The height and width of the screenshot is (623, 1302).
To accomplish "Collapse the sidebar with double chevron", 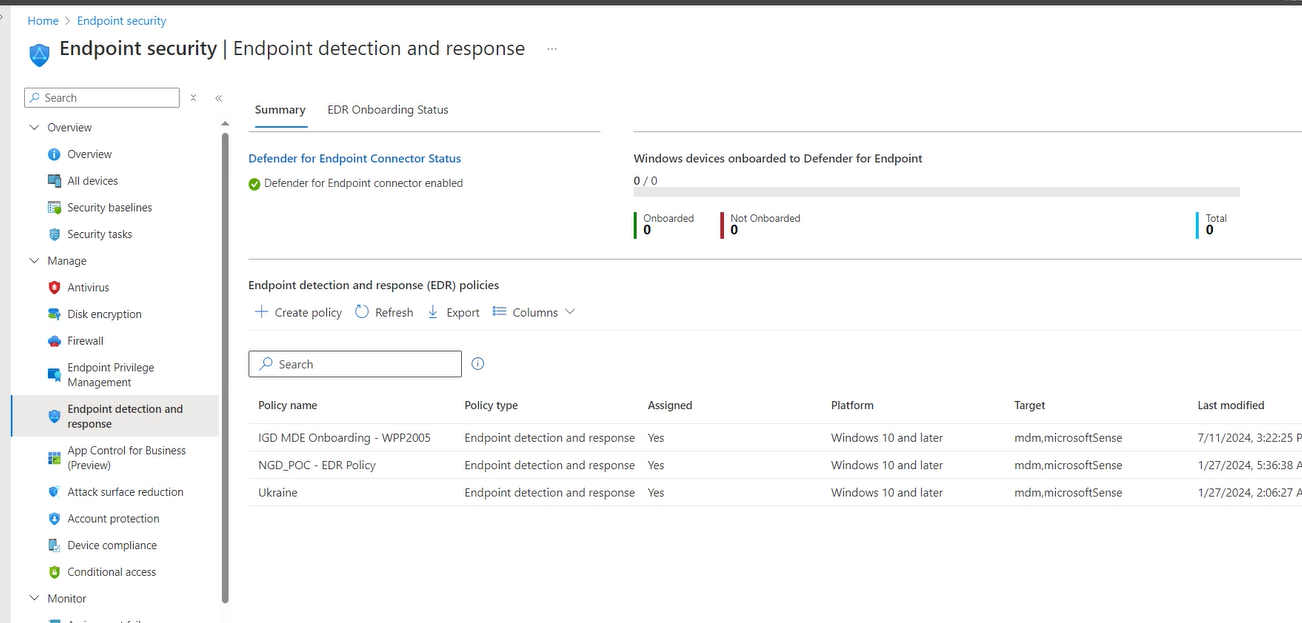I will 218,98.
